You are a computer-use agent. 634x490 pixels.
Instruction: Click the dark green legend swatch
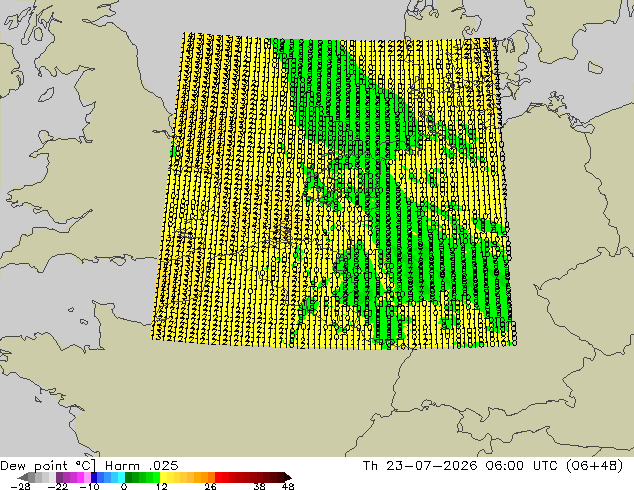pyautogui.click(x=129, y=477)
